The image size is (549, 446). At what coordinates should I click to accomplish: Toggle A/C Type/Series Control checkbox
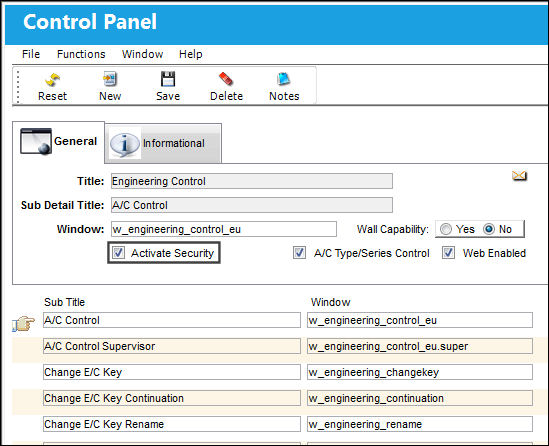click(299, 252)
